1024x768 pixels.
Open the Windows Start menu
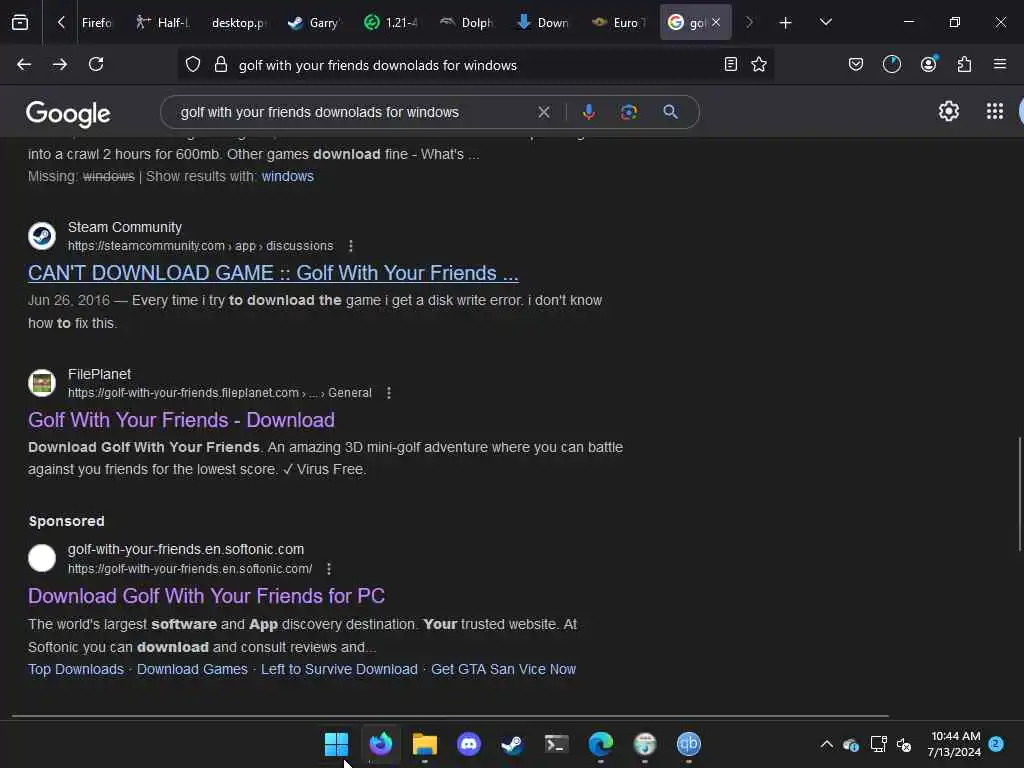point(336,744)
